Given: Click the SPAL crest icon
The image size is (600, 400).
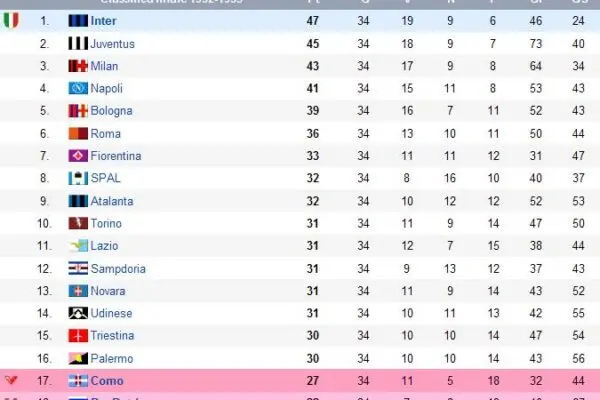Looking at the screenshot, I should click(78, 178).
